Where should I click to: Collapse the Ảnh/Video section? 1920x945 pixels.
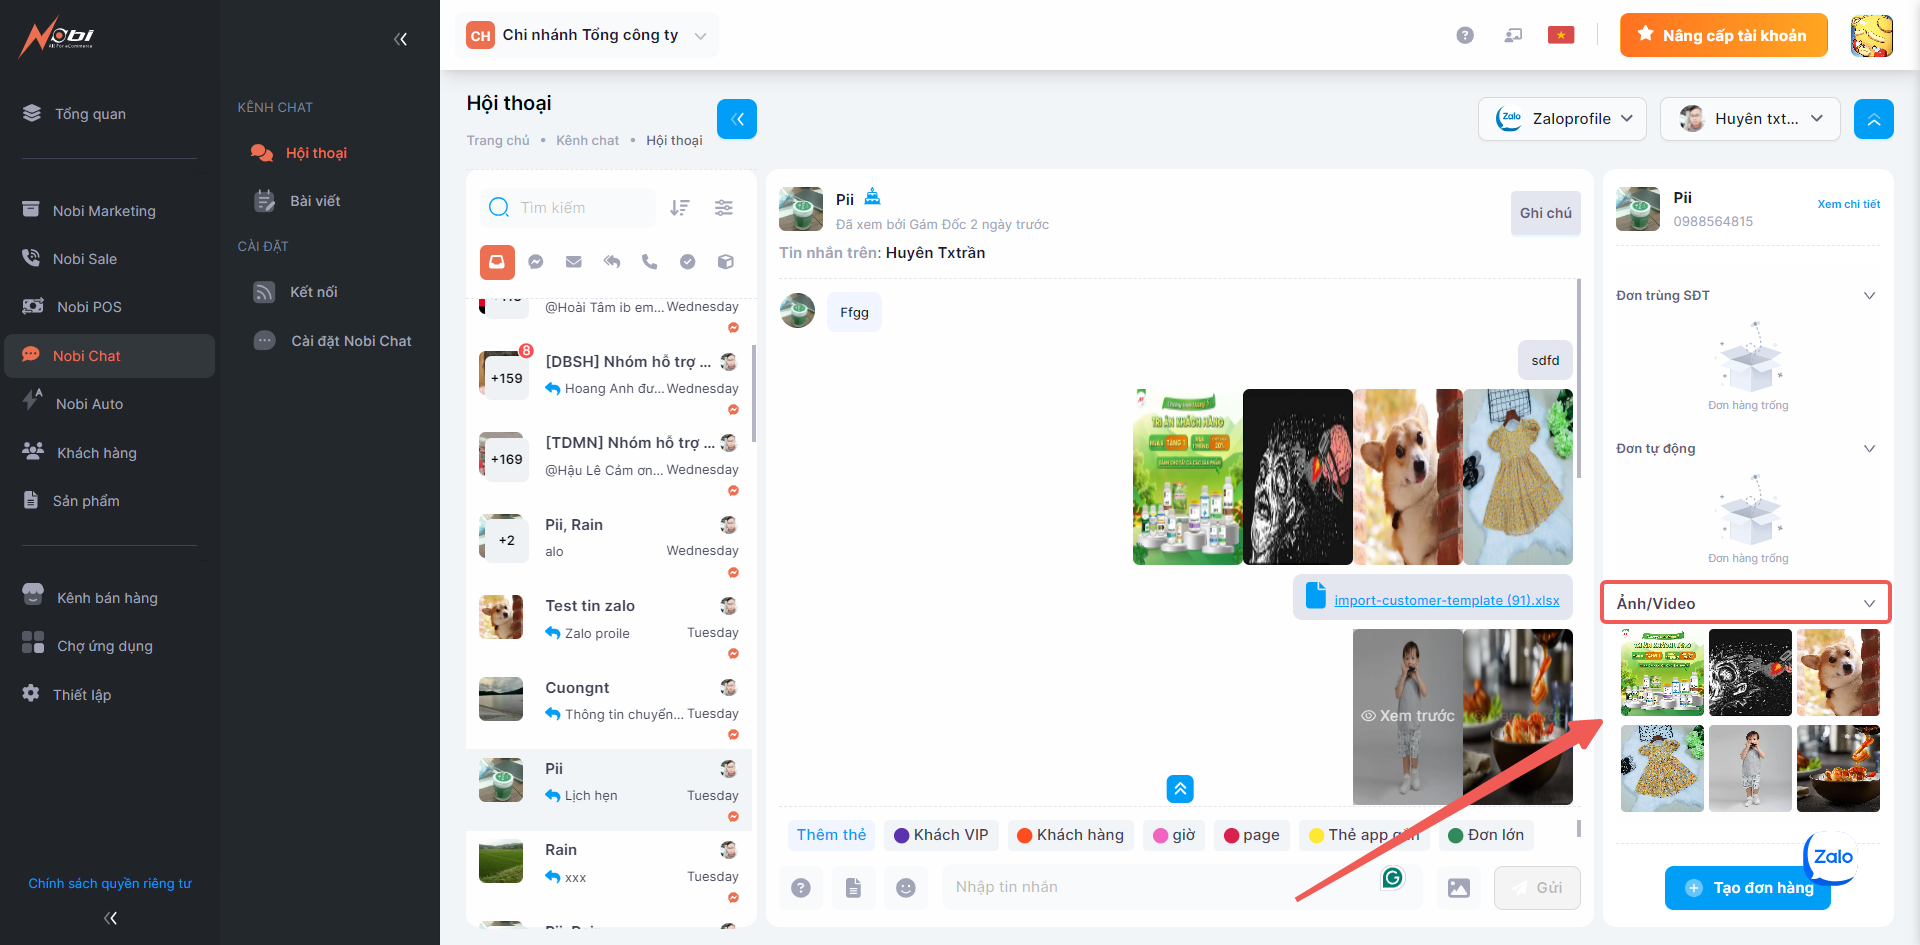click(1869, 603)
